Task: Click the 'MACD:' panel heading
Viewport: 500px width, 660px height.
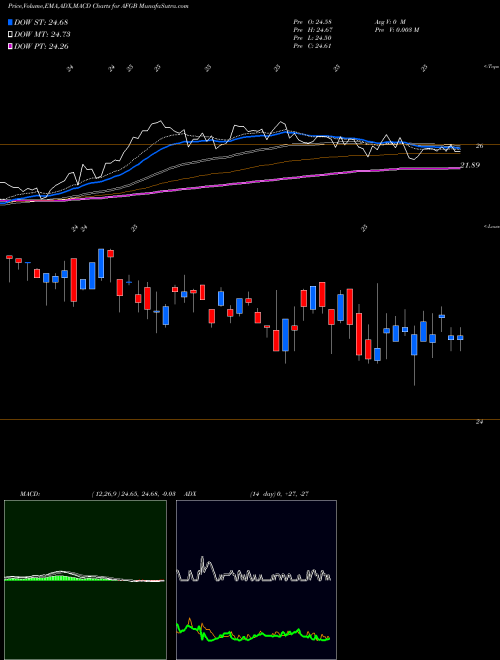Action: click(30, 494)
